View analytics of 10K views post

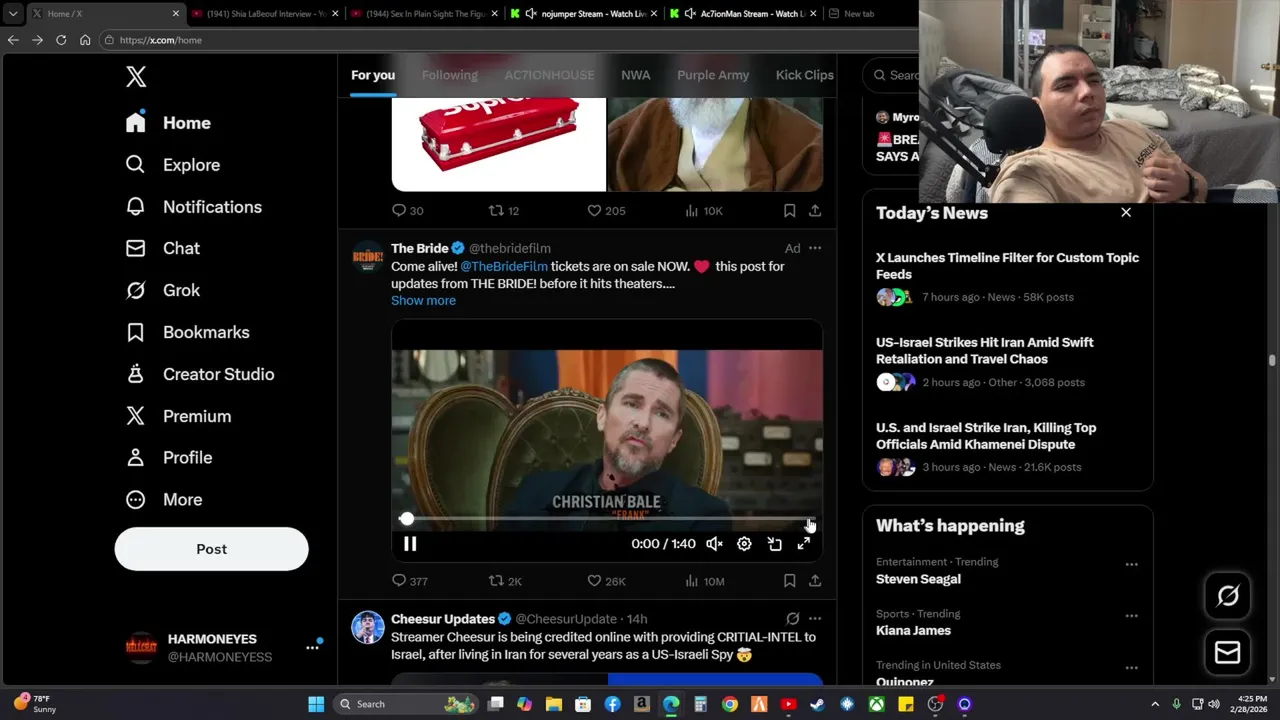pyautogui.click(x=703, y=211)
